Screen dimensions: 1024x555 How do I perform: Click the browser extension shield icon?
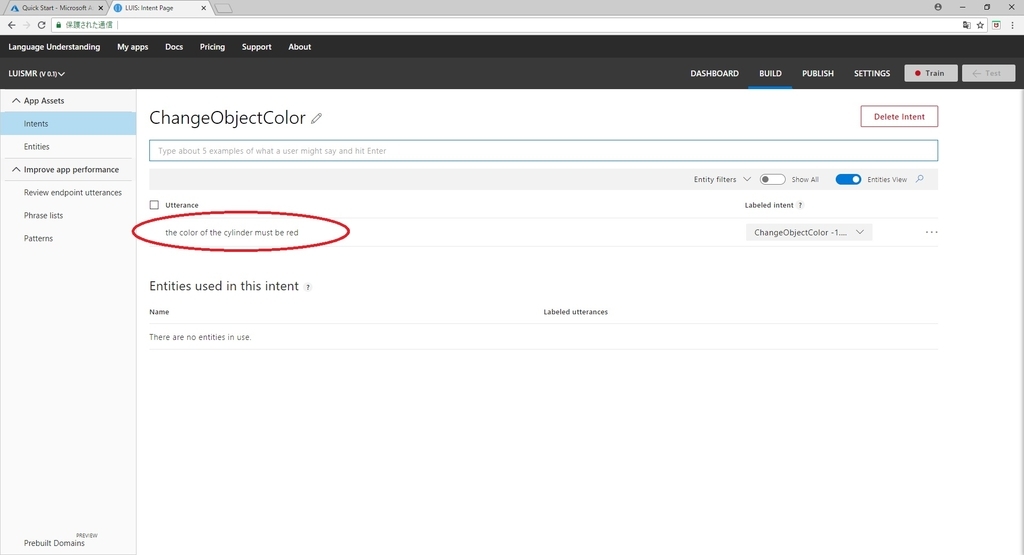(x=996, y=25)
